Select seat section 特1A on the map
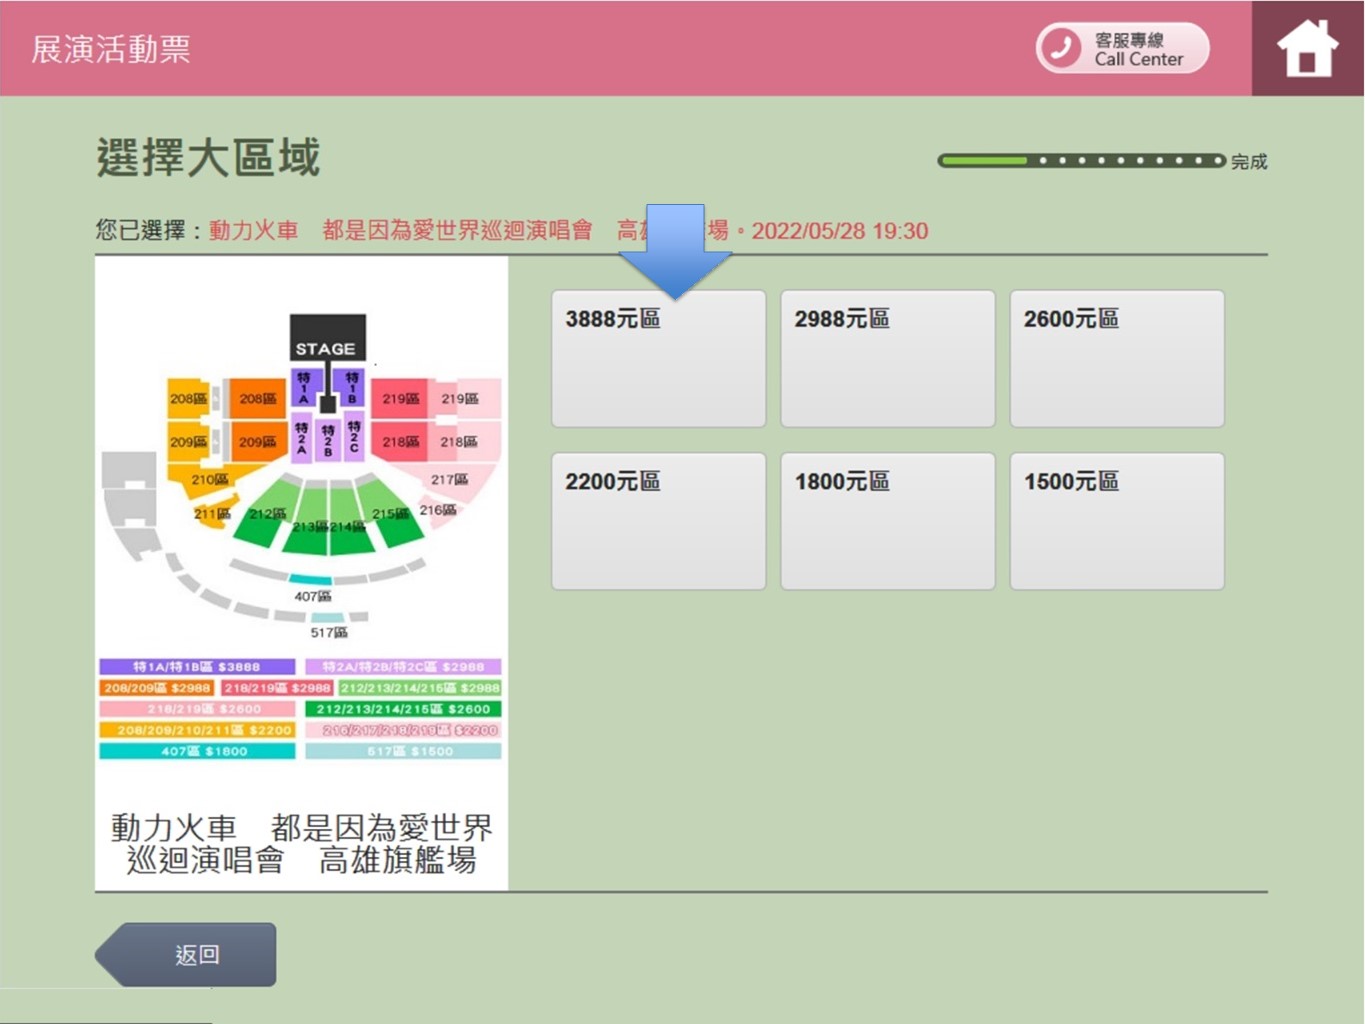Screen dimensions: 1365x1024 (x=304, y=387)
